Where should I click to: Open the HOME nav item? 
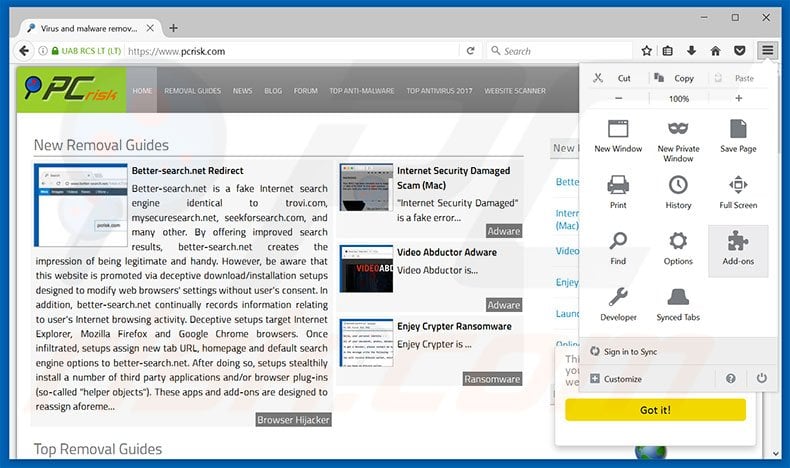(142, 91)
